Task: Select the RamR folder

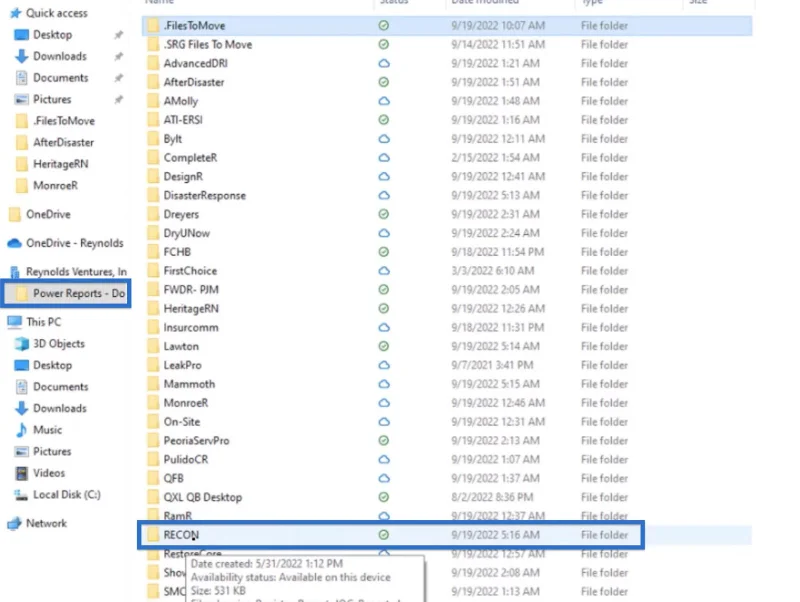Action: pos(178,516)
